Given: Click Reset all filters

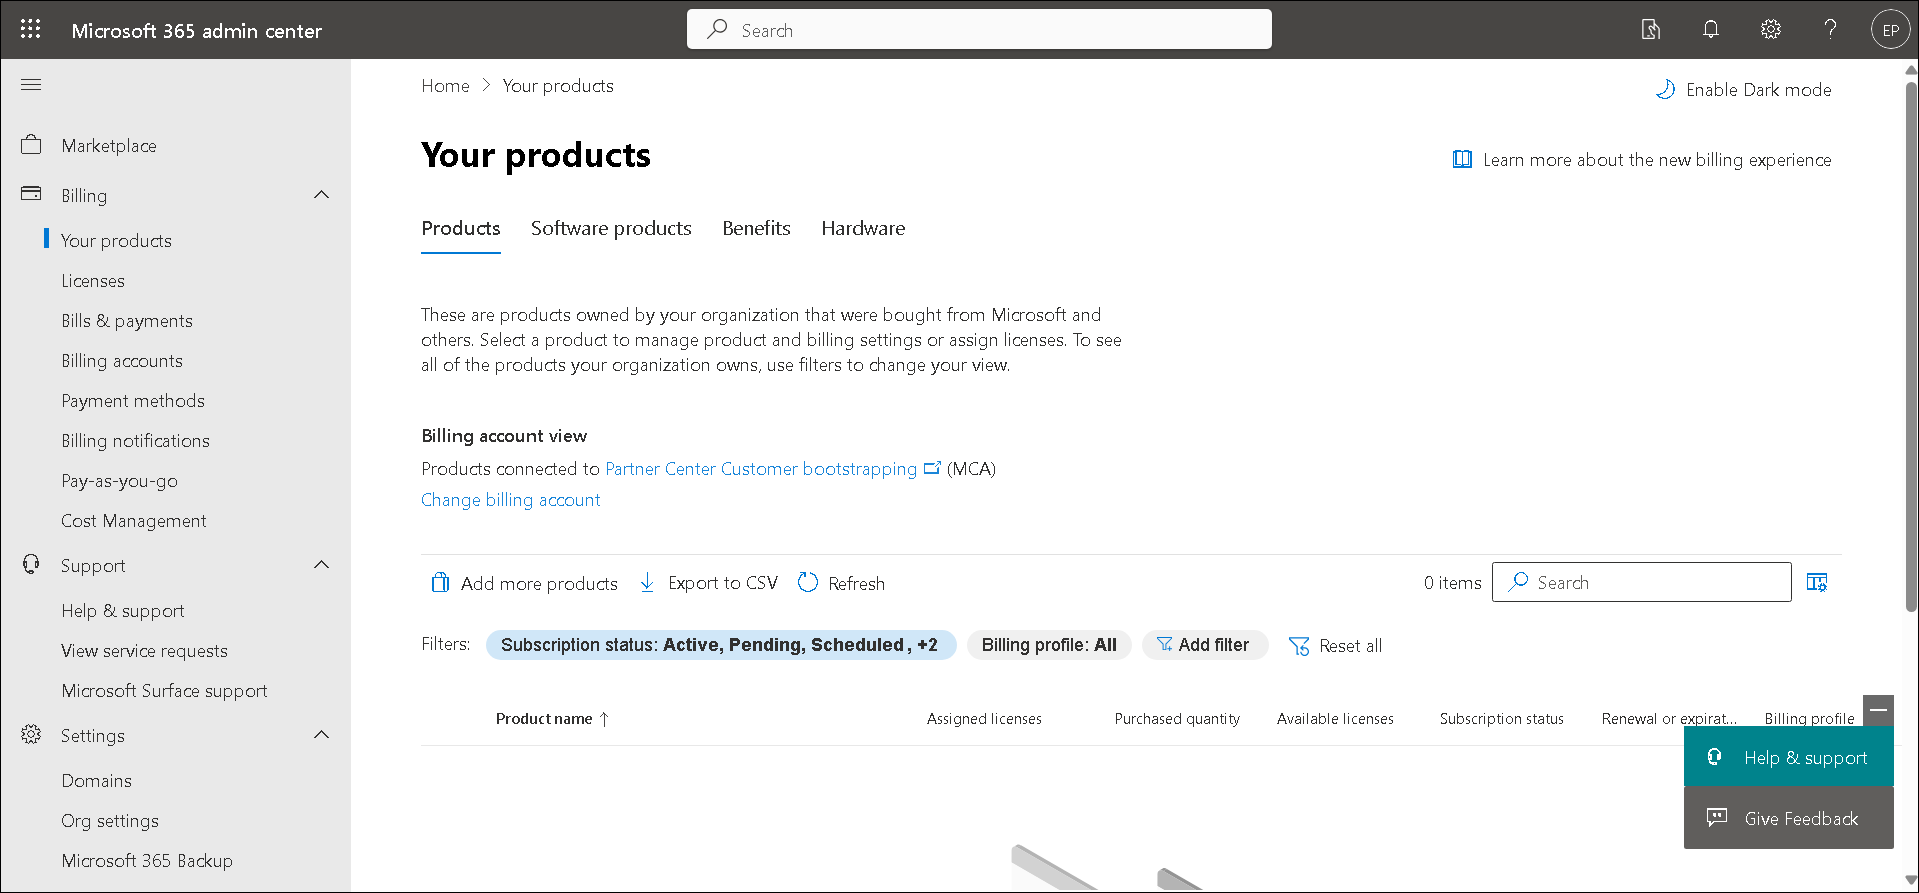Looking at the screenshot, I should pyautogui.click(x=1335, y=645).
